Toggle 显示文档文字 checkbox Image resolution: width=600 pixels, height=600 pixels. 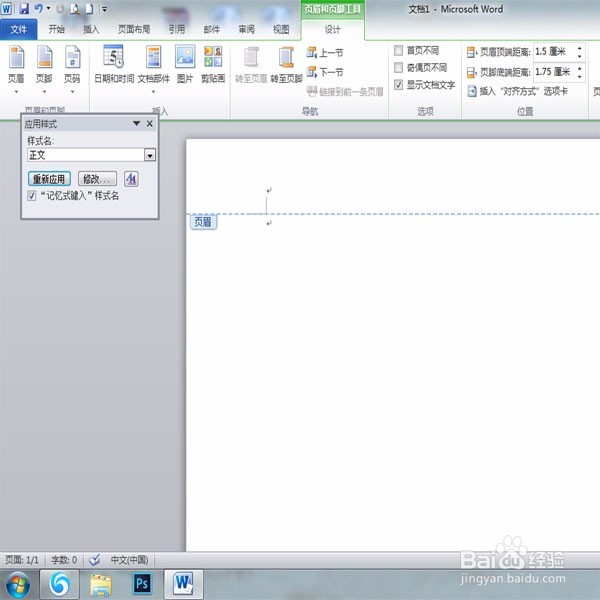pos(398,85)
